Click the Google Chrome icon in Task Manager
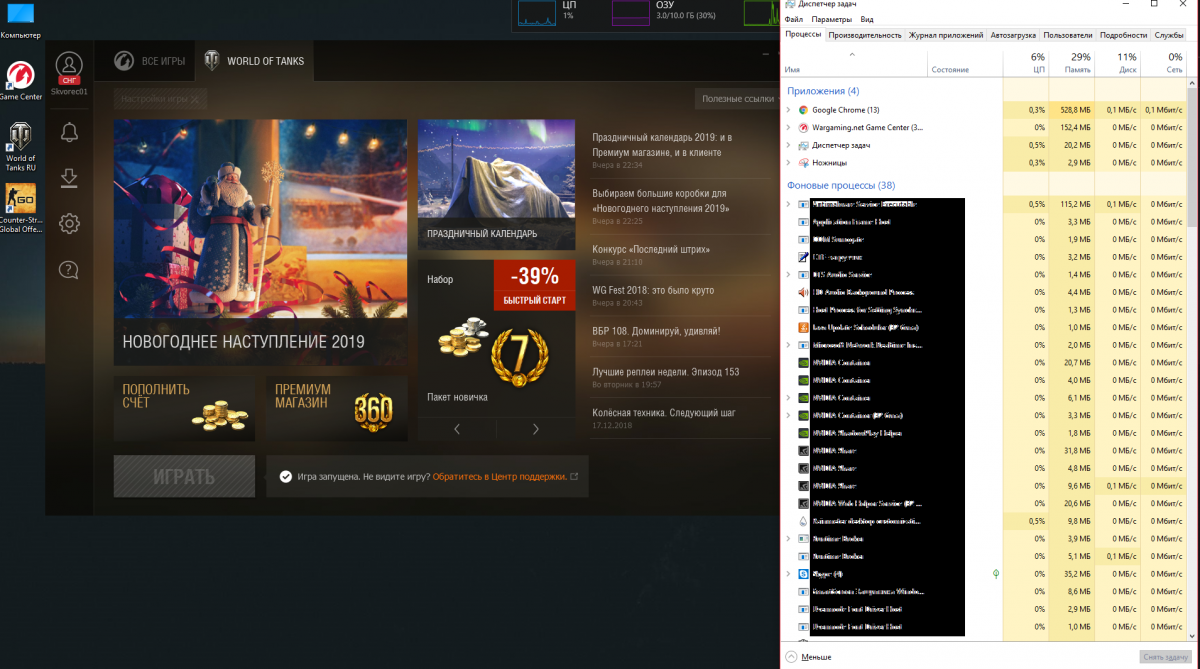 click(x=803, y=110)
